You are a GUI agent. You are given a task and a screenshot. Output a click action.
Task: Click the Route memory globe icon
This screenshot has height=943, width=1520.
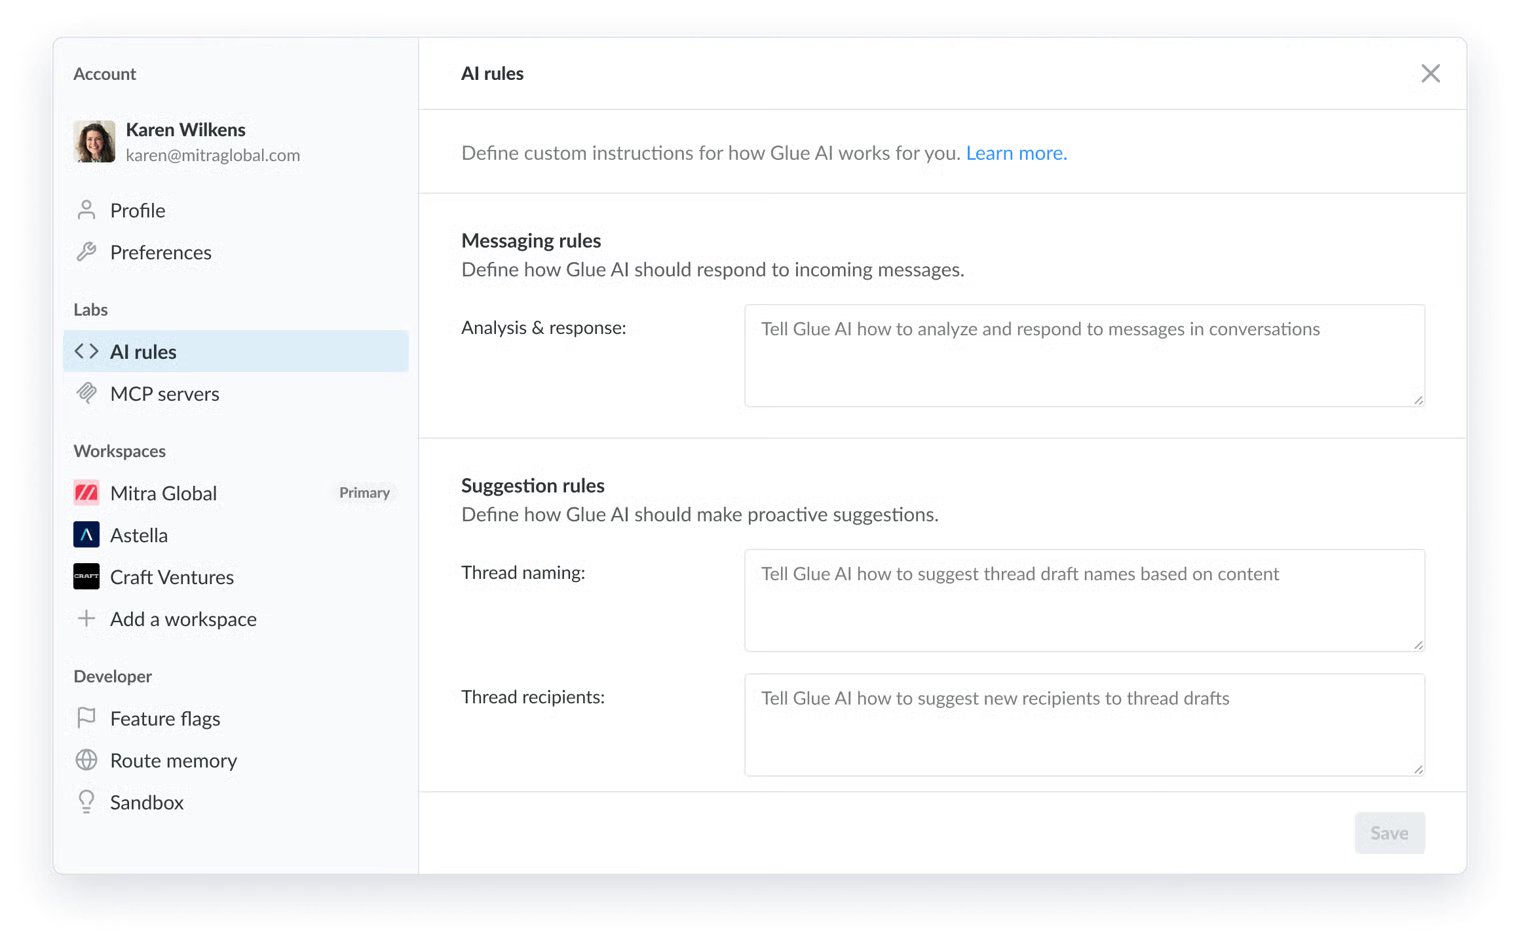87,760
